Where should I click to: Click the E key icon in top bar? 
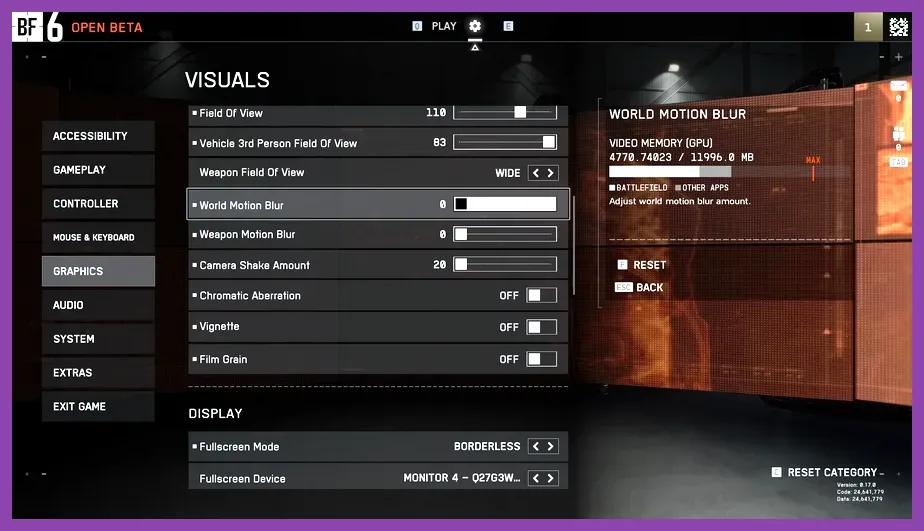coord(508,26)
